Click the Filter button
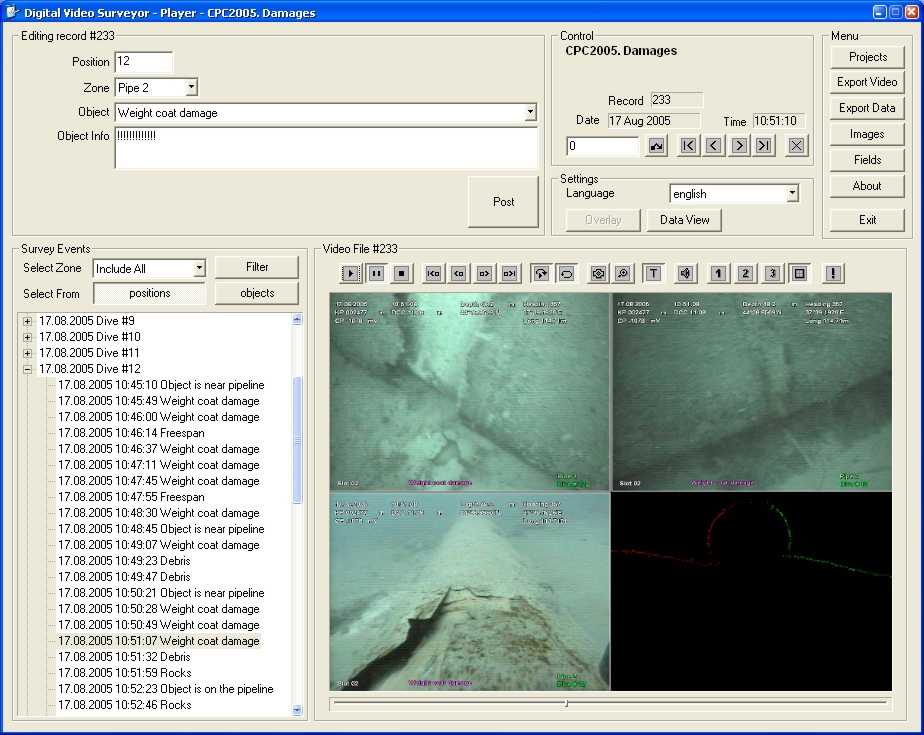924x735 pixels. (257, 267)
